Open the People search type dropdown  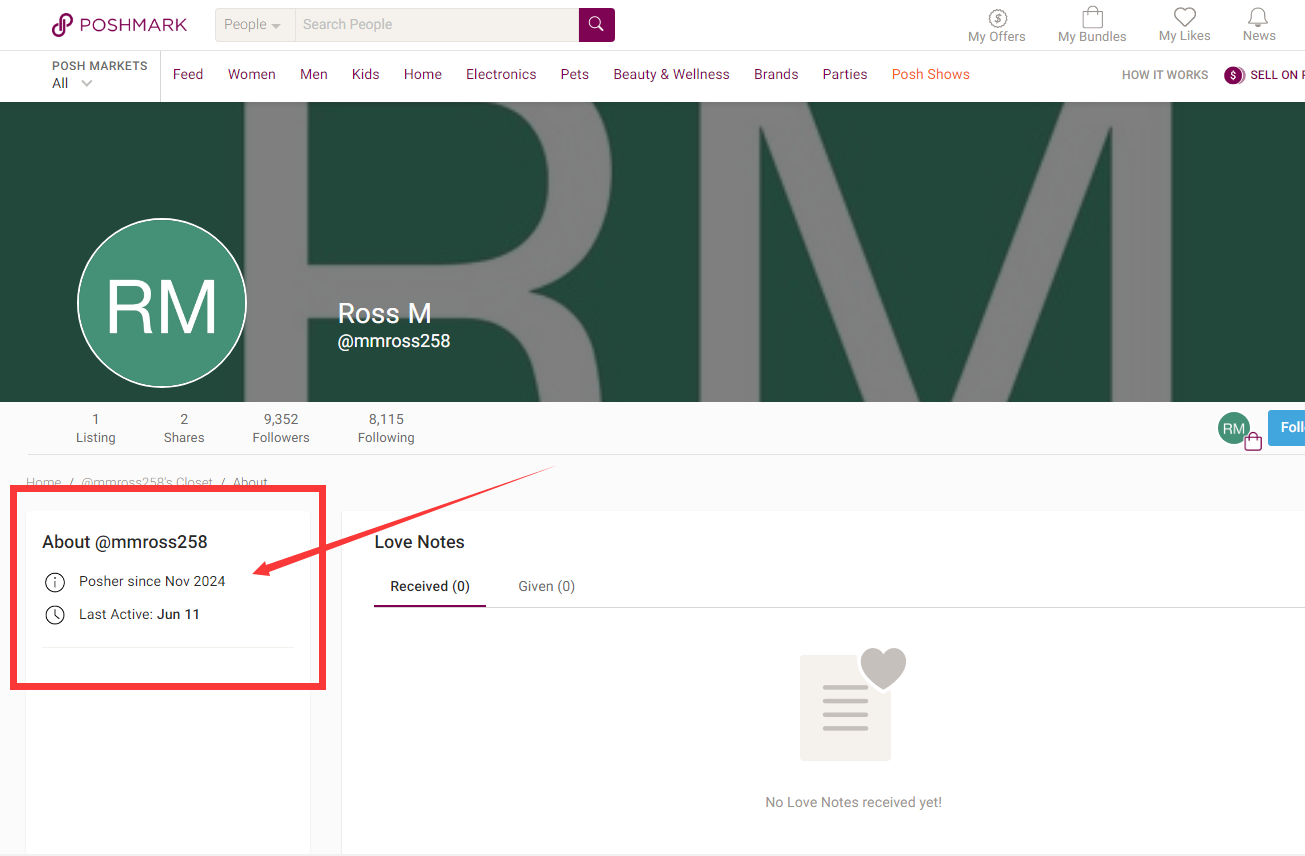point(255,25)
